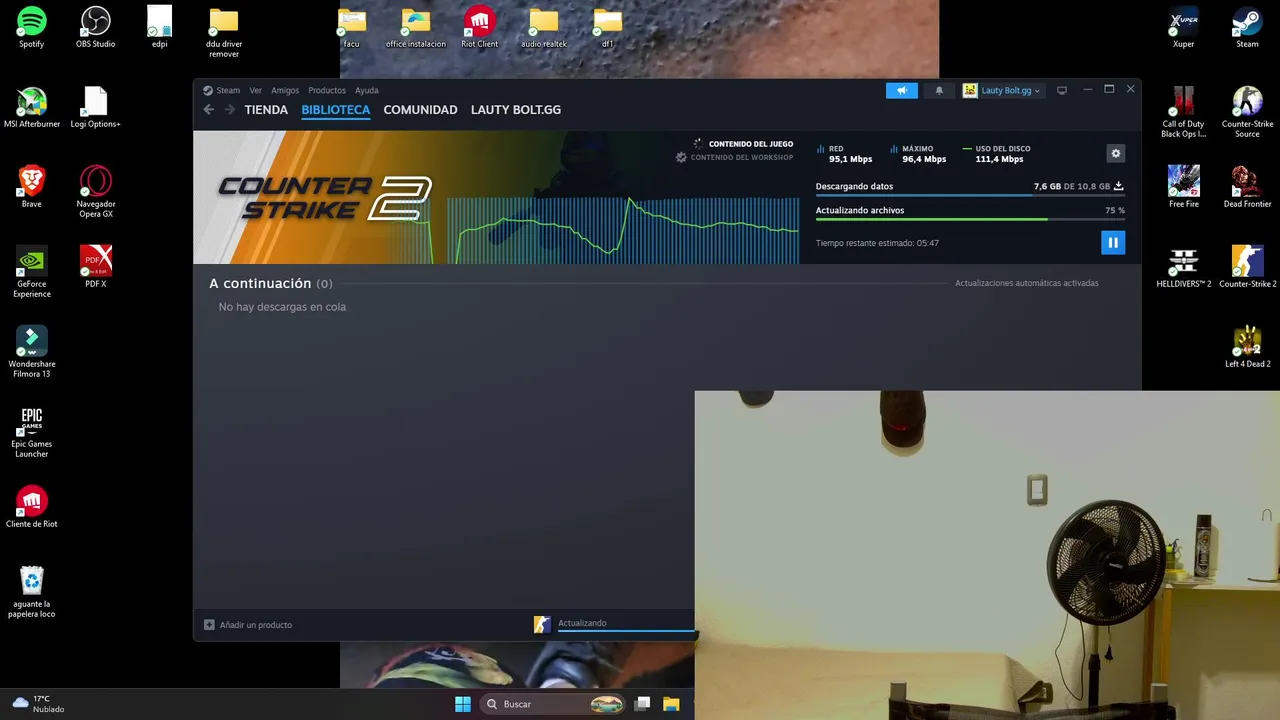1280x720 pixels.
Task: Switch to the COMUNIDAD tab
Action: pos(420,110)
